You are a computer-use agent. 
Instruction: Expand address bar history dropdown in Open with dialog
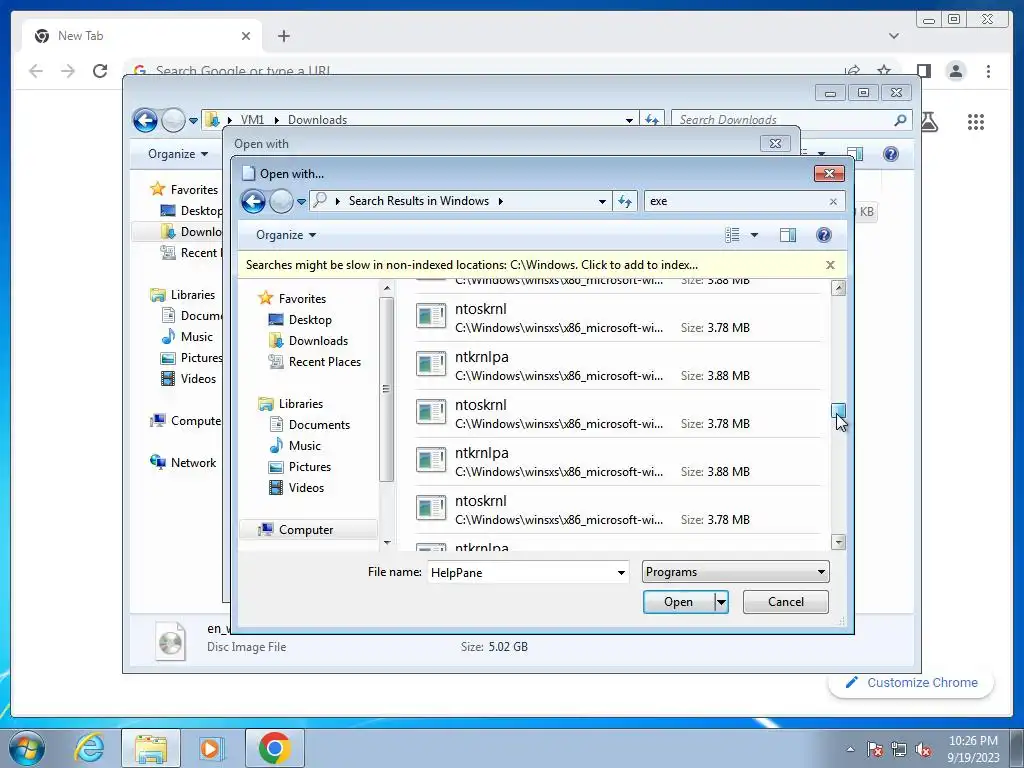(x=602, y=202)
